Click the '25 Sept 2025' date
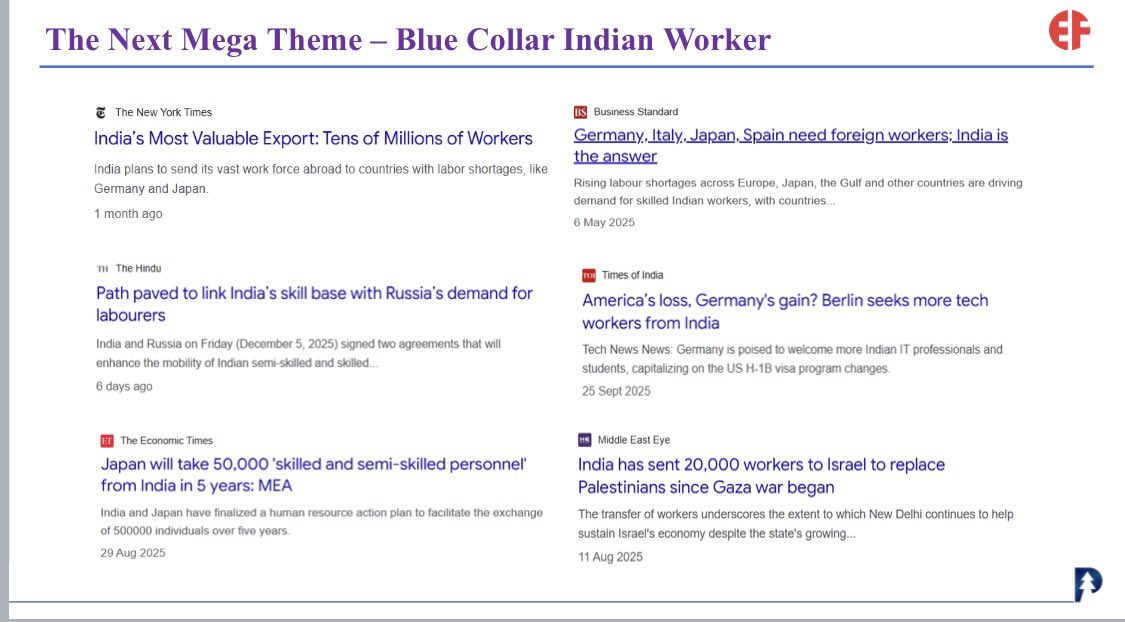The image size is (1125, 622). tap(616, 391)
